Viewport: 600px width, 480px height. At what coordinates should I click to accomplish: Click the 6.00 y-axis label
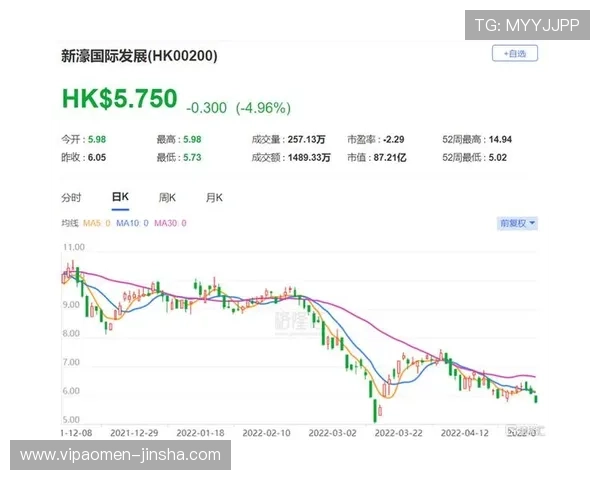click(x=71, y=391)
